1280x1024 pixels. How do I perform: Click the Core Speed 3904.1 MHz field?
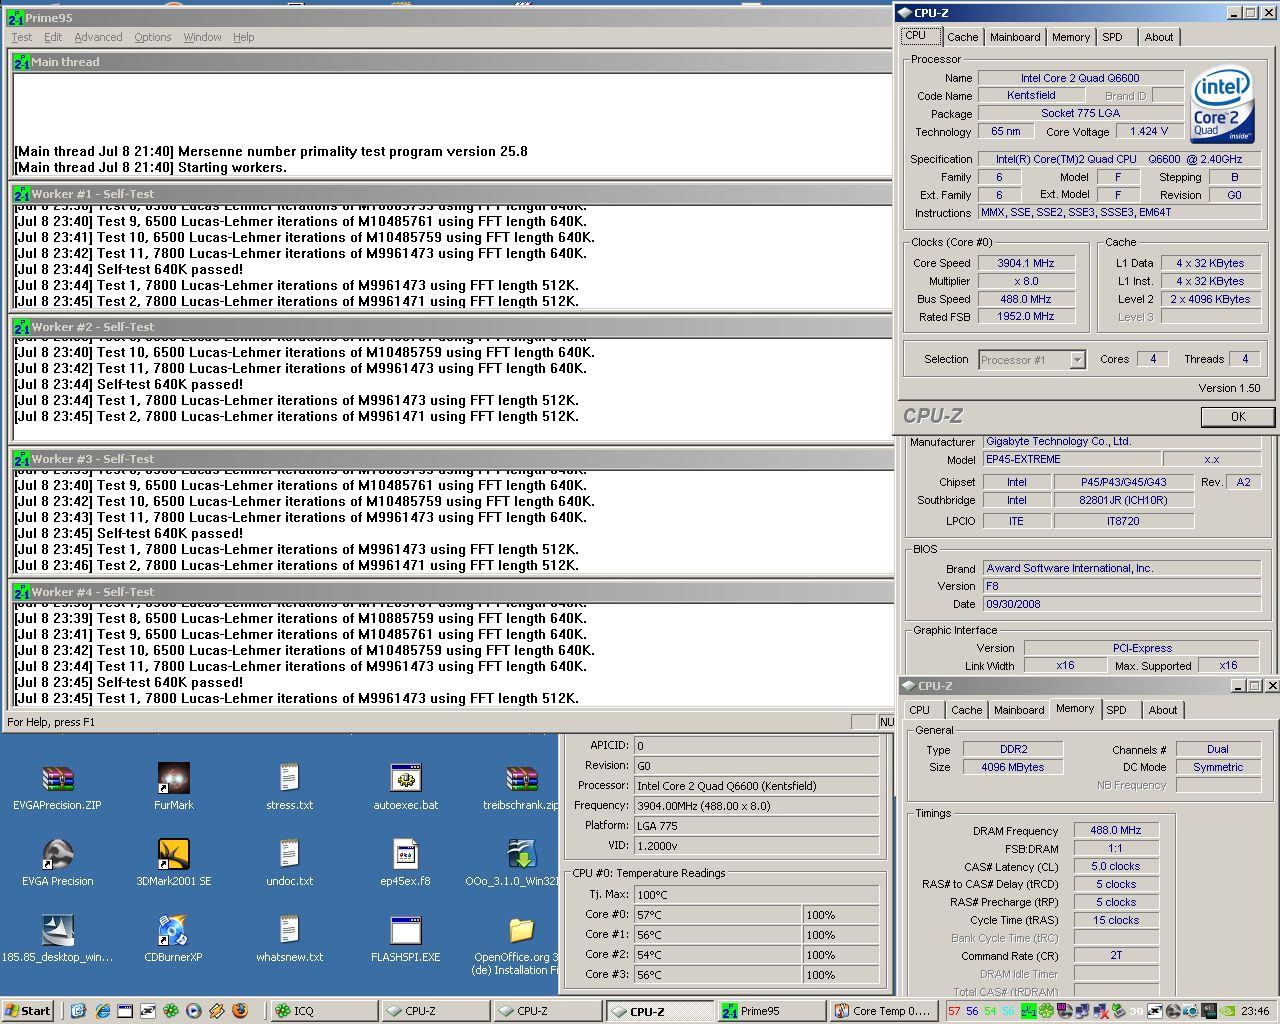point(1026,263)
